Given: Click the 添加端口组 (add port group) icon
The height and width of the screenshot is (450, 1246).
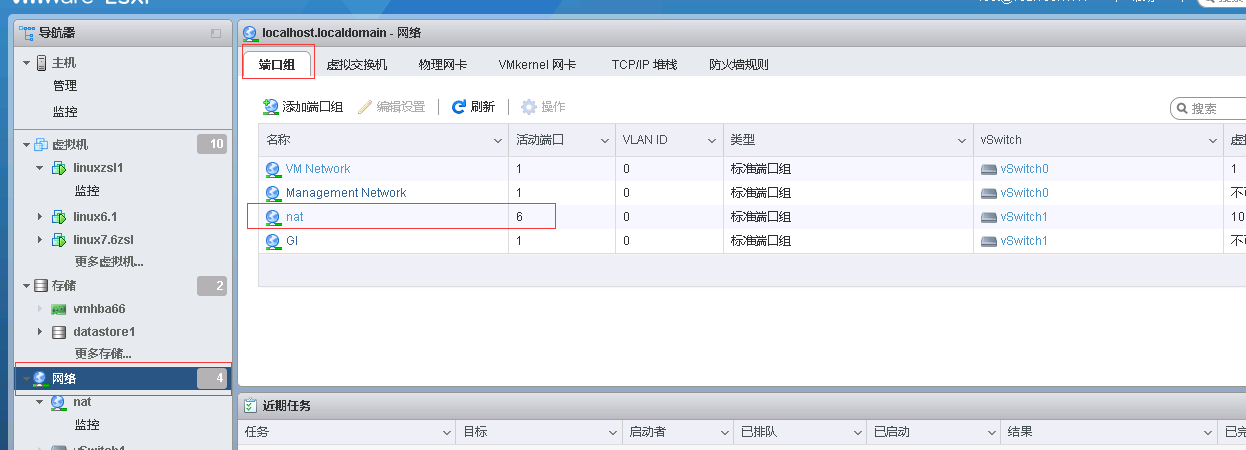Looking at the screenshot, I should pos(270,107).
